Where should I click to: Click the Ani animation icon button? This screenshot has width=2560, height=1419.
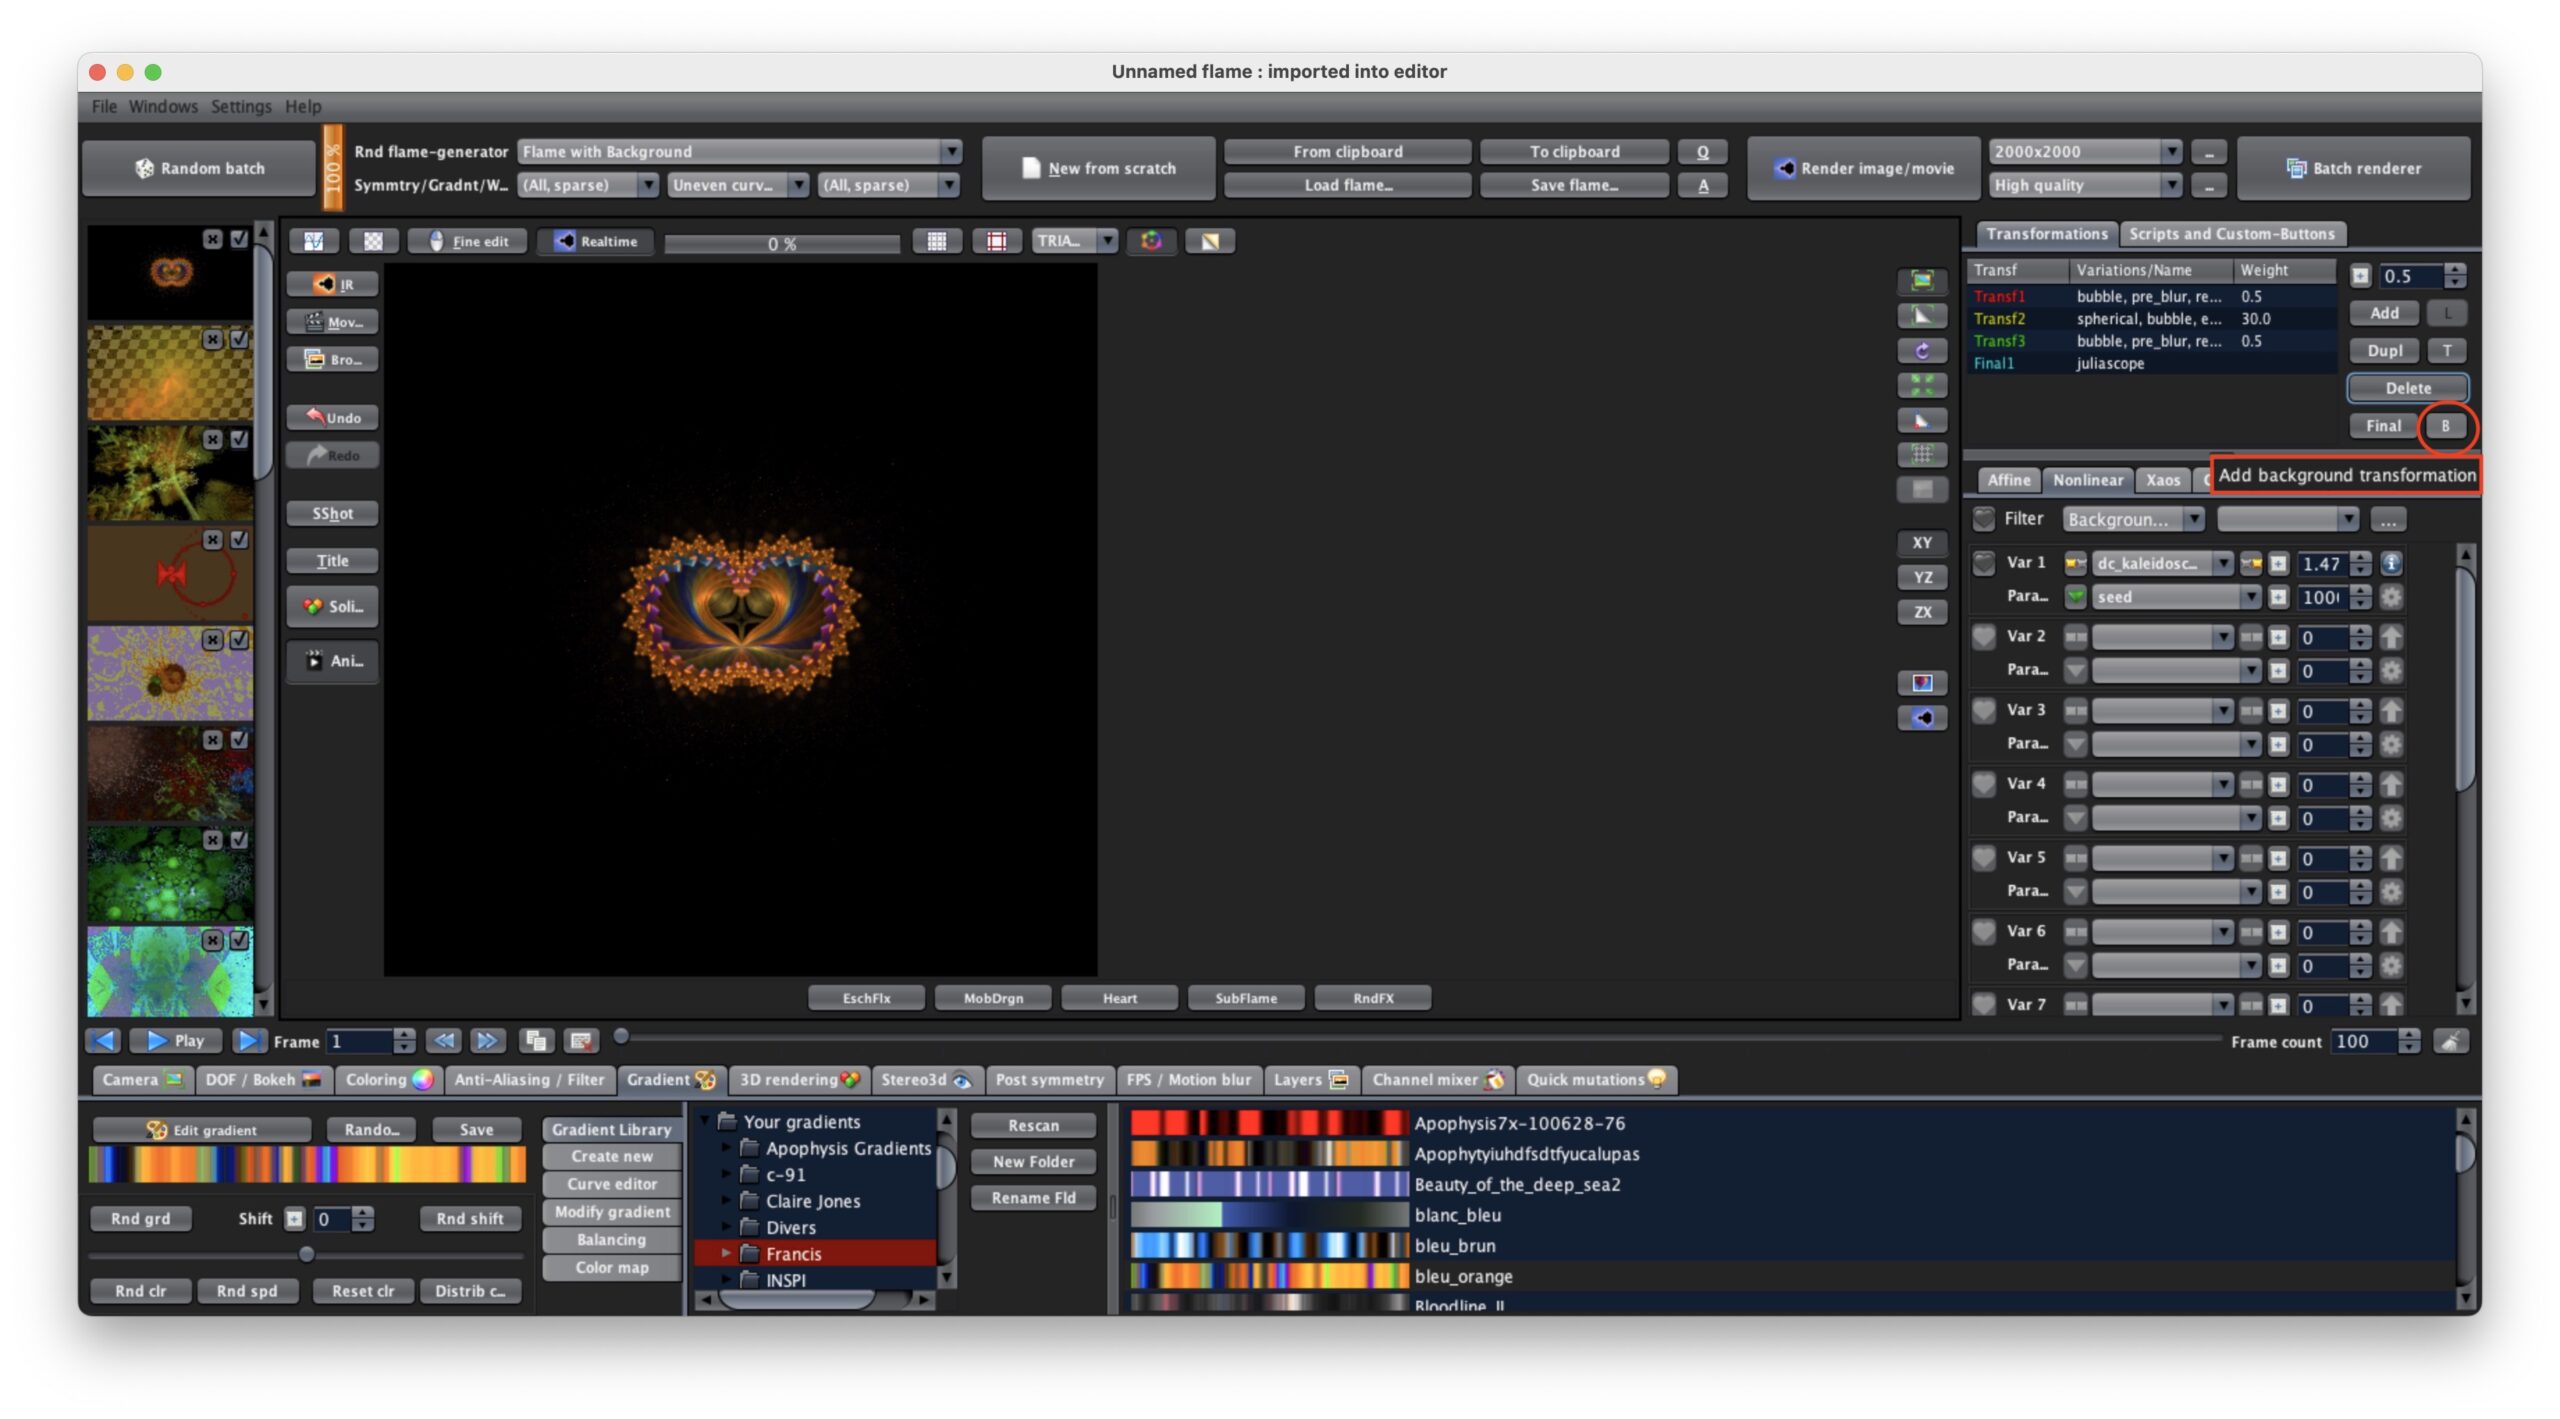coord(333,660)
